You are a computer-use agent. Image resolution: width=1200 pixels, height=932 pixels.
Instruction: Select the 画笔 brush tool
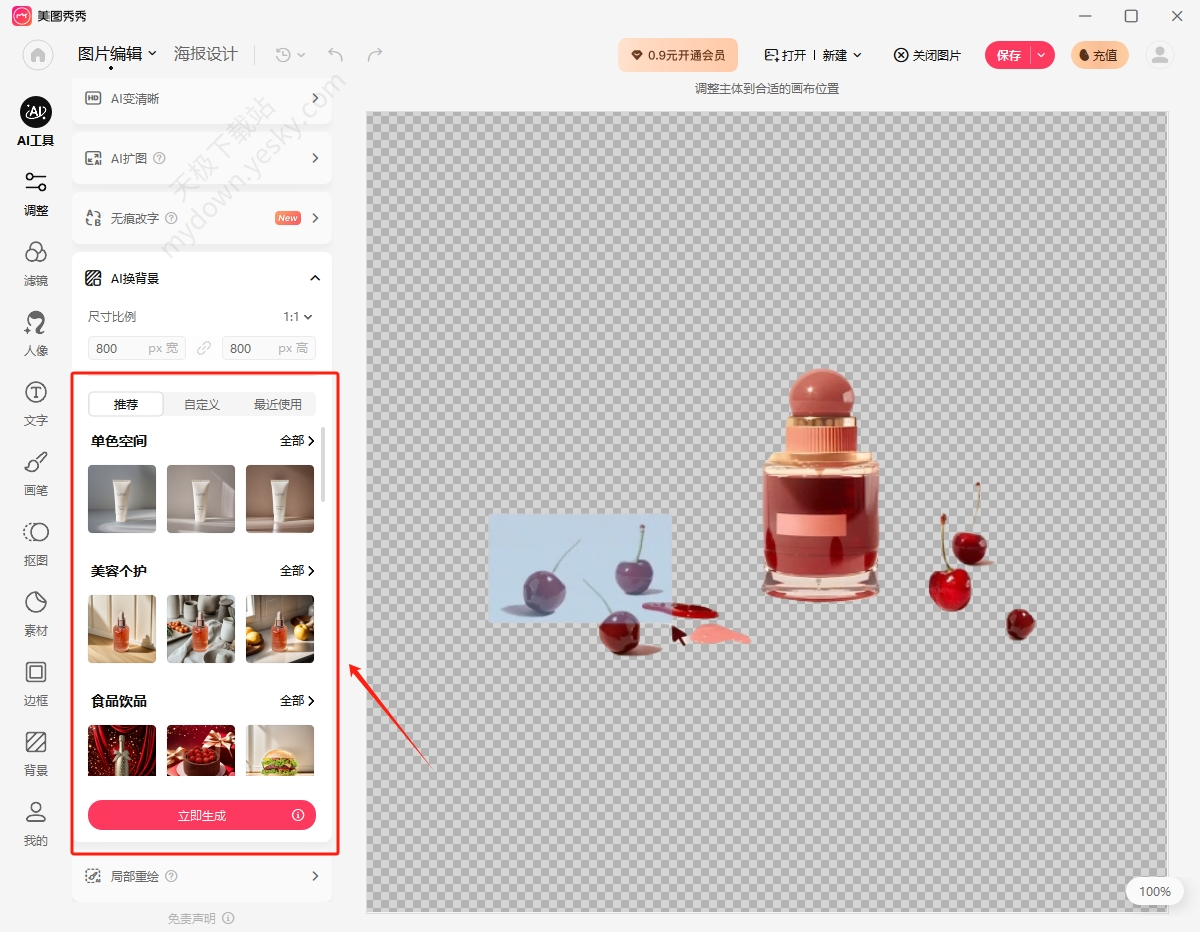[x=36, y=473]
